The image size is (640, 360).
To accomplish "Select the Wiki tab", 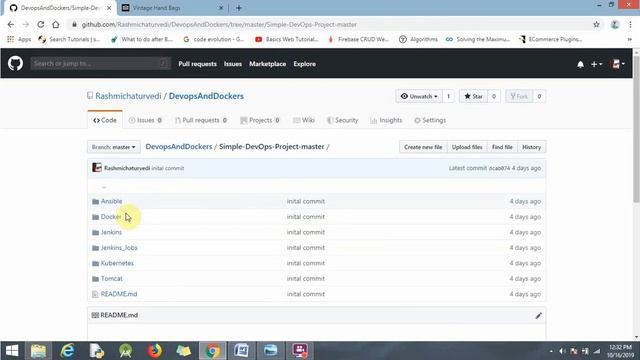I will 304,120.
